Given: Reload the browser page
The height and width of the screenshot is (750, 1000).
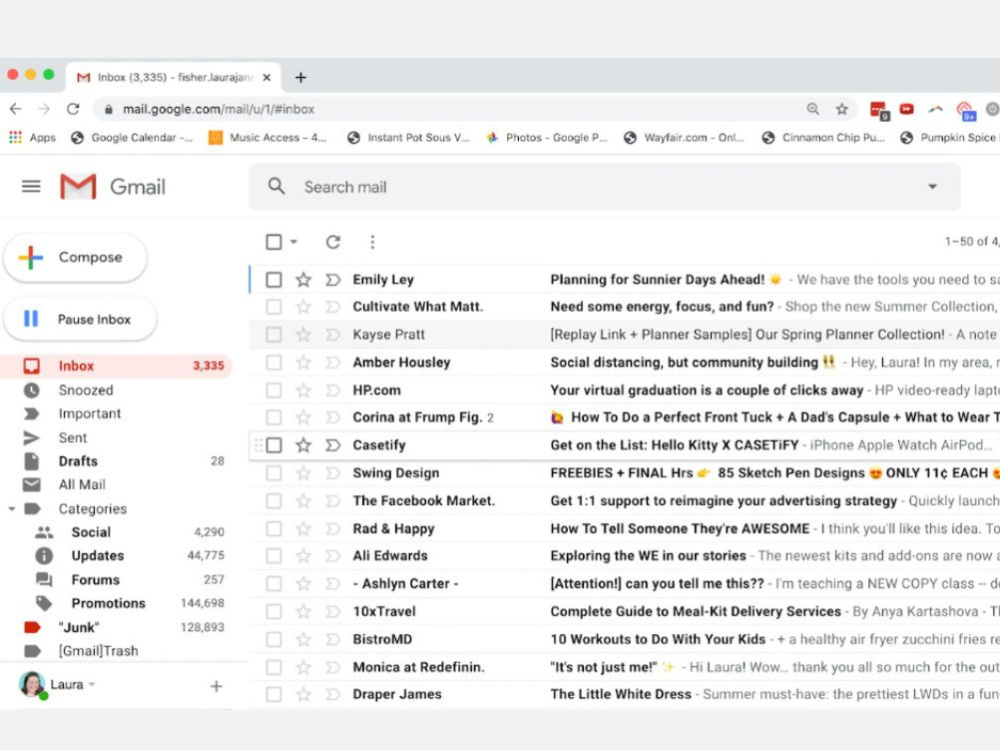Looking at the screenshot, I should (x=73, y=109).
